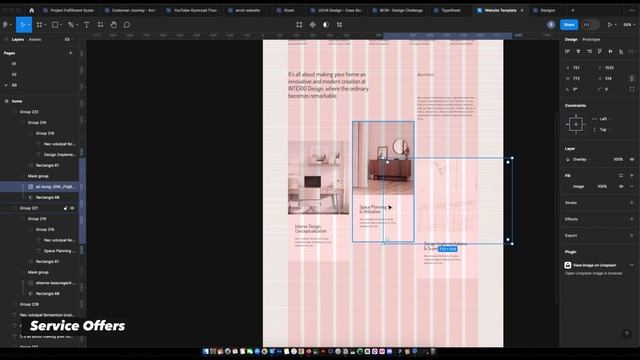The height and width of the screenshot is (360, 640).
Task: Add an Export setting with plus
Action: tap(632, 236)
